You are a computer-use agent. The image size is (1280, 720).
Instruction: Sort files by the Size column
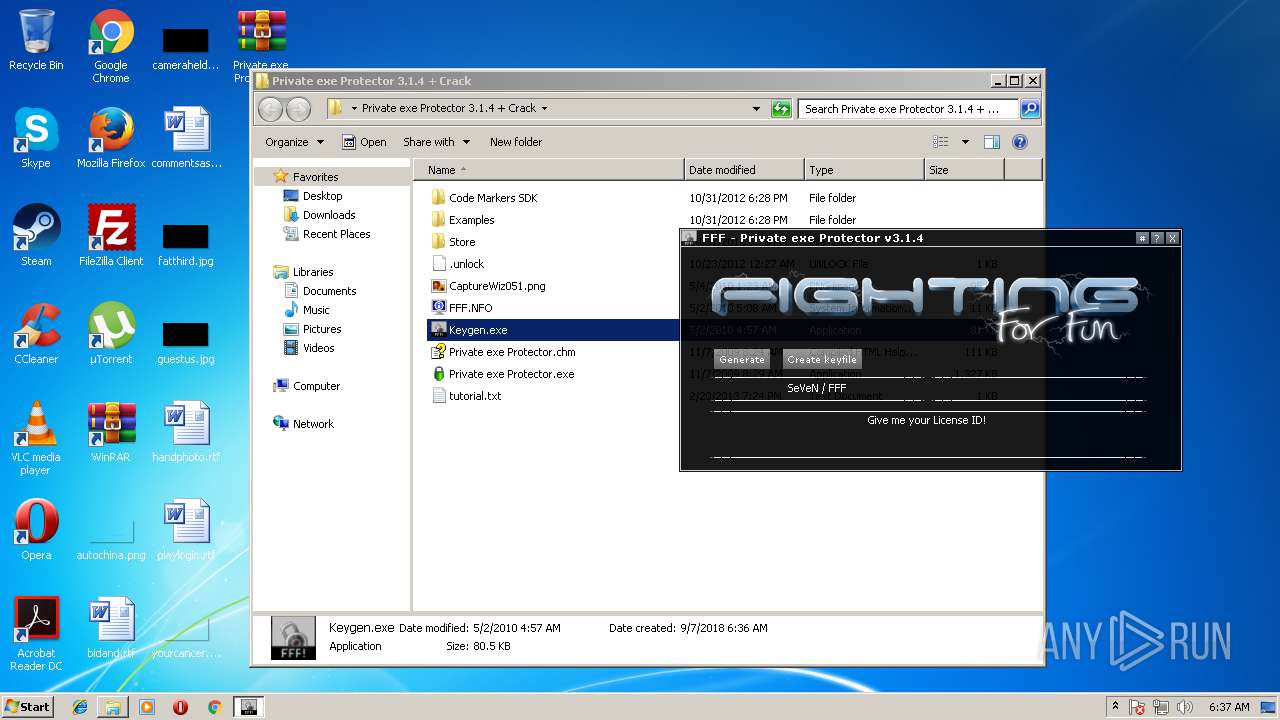coord(964,170)
